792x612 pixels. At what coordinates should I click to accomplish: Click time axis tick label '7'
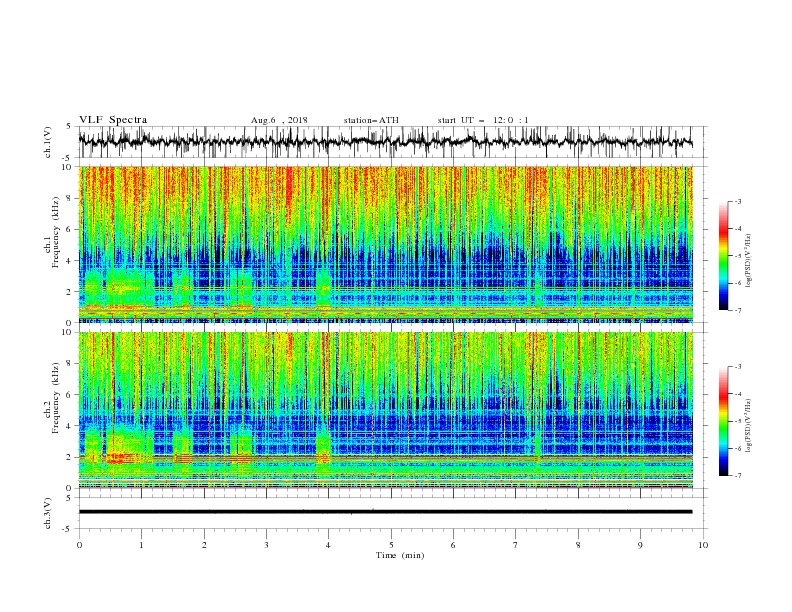coord(516,545)
